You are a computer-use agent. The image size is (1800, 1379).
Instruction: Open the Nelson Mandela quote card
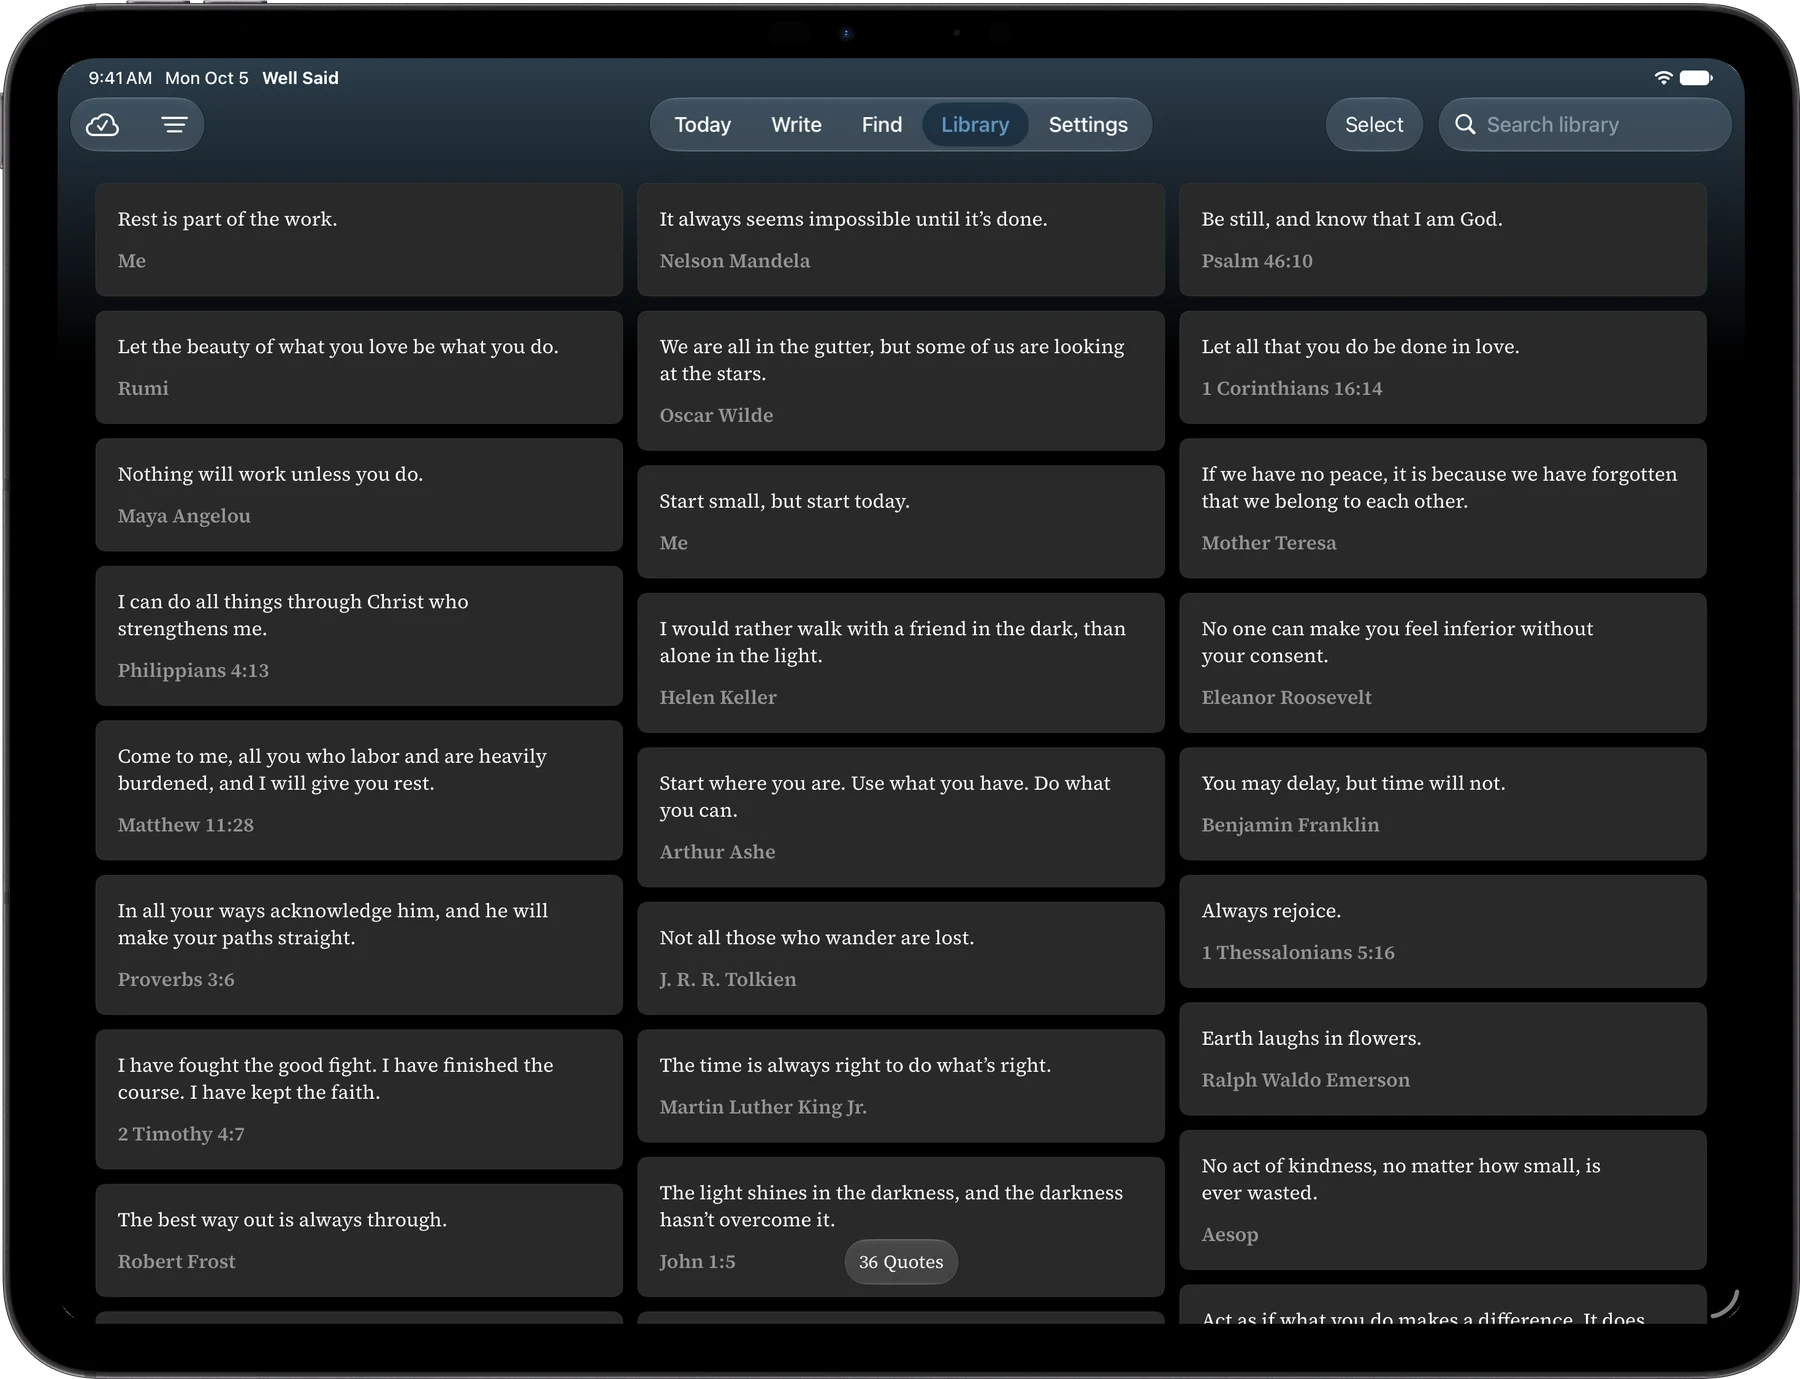(901, 239)
